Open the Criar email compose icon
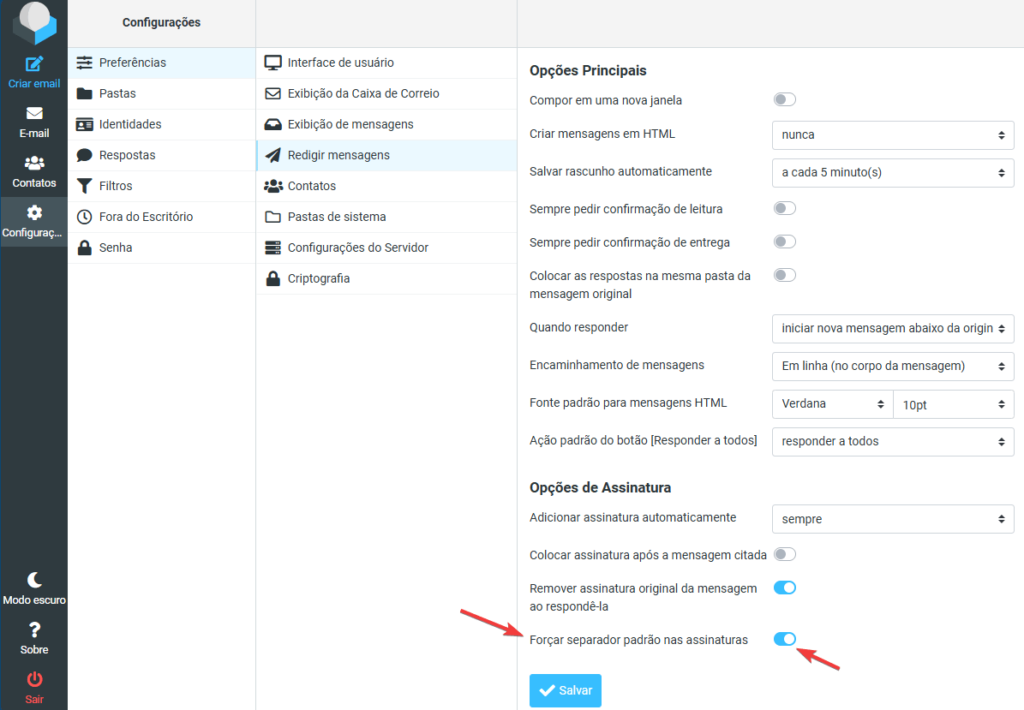The height and width of the screenshot is (710, 1024). coord(33,67)
